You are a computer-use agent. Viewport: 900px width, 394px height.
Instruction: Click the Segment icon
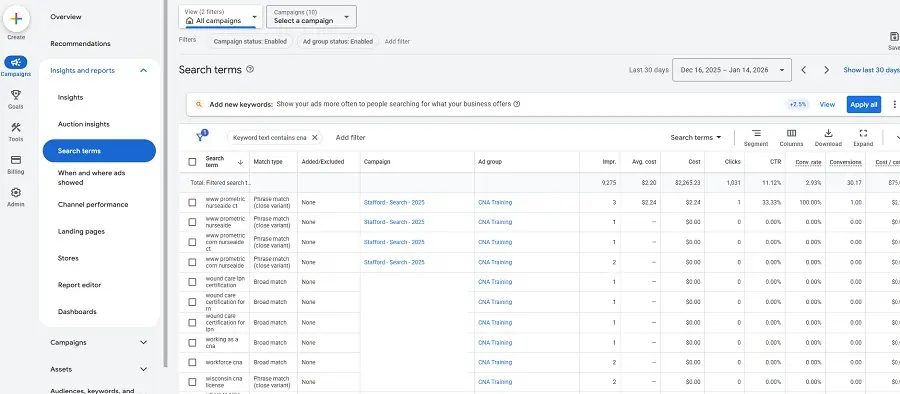click(x=756, y=133)
